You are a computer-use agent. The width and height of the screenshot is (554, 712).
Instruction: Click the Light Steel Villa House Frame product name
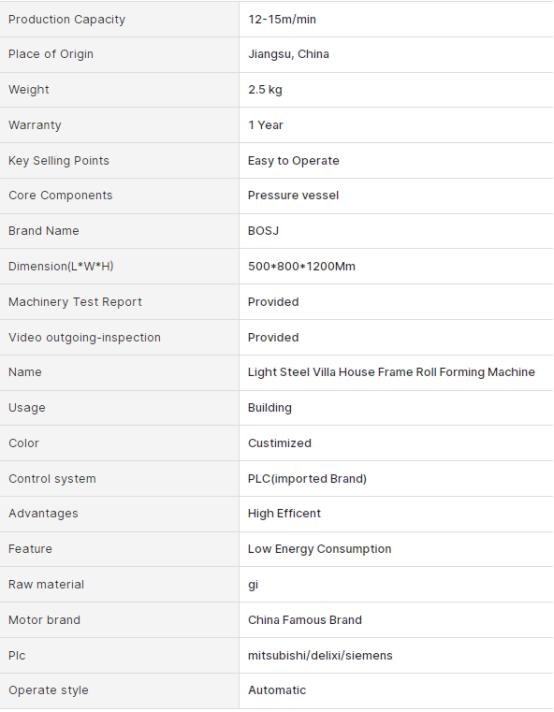391,372
